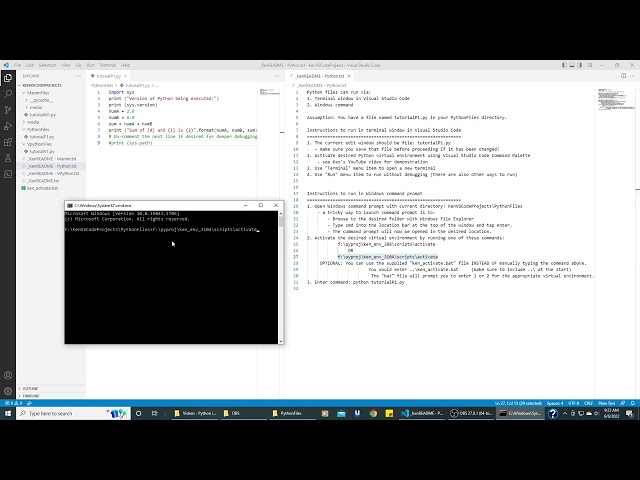This screenshot has height=480, width=640.
Task: Open Google Chrome from the taskbar
Action: [373, 413]
